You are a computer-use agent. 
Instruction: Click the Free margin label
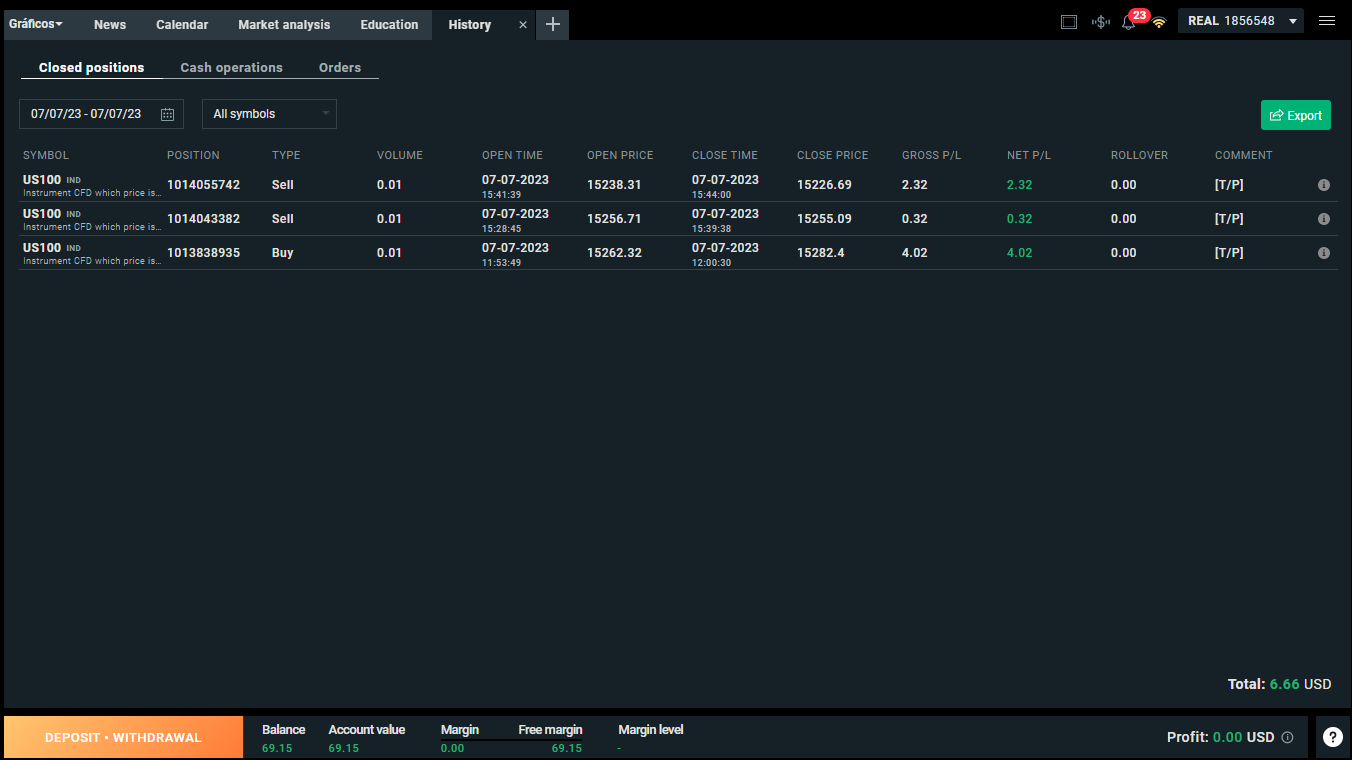point(550,730)
